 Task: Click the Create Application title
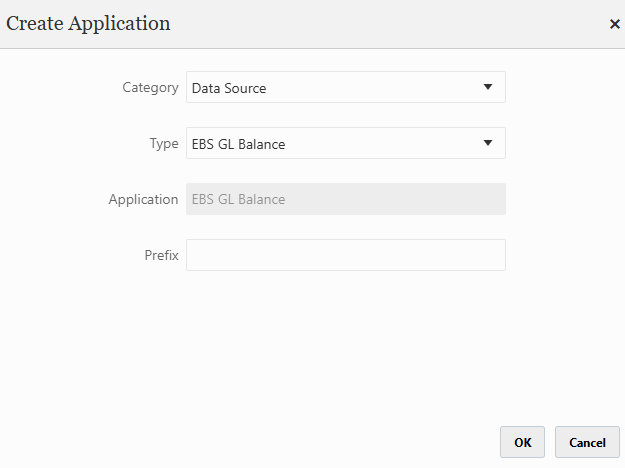[x=88, y=24]
